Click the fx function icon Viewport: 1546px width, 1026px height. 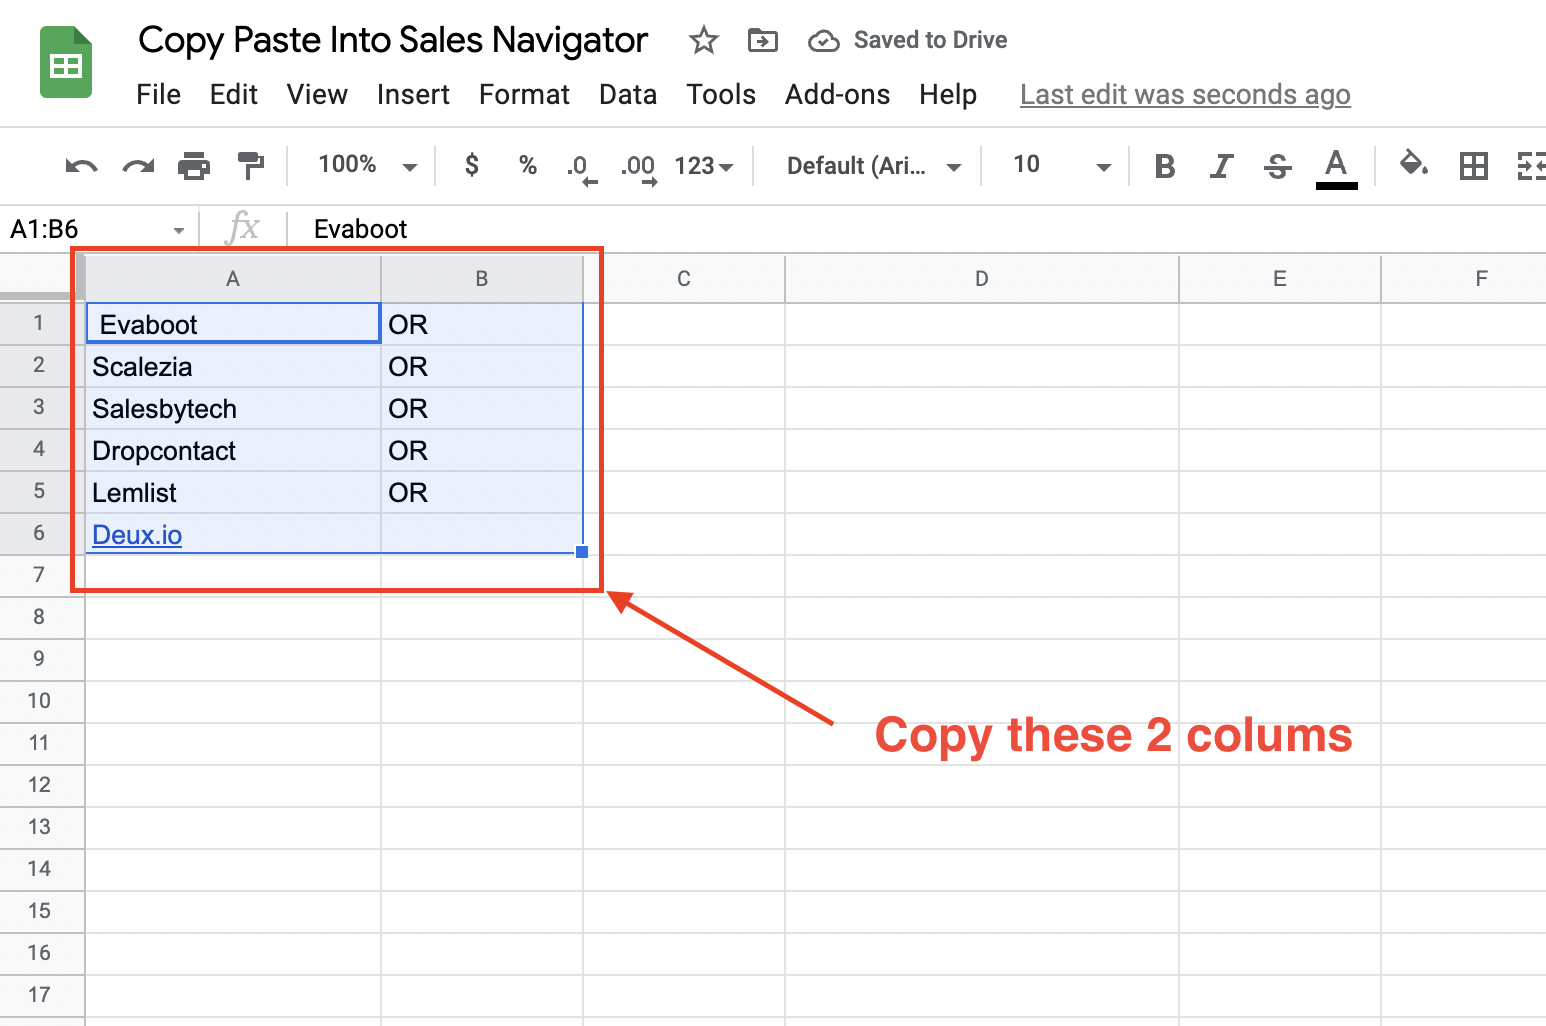[x=243, y=228]
